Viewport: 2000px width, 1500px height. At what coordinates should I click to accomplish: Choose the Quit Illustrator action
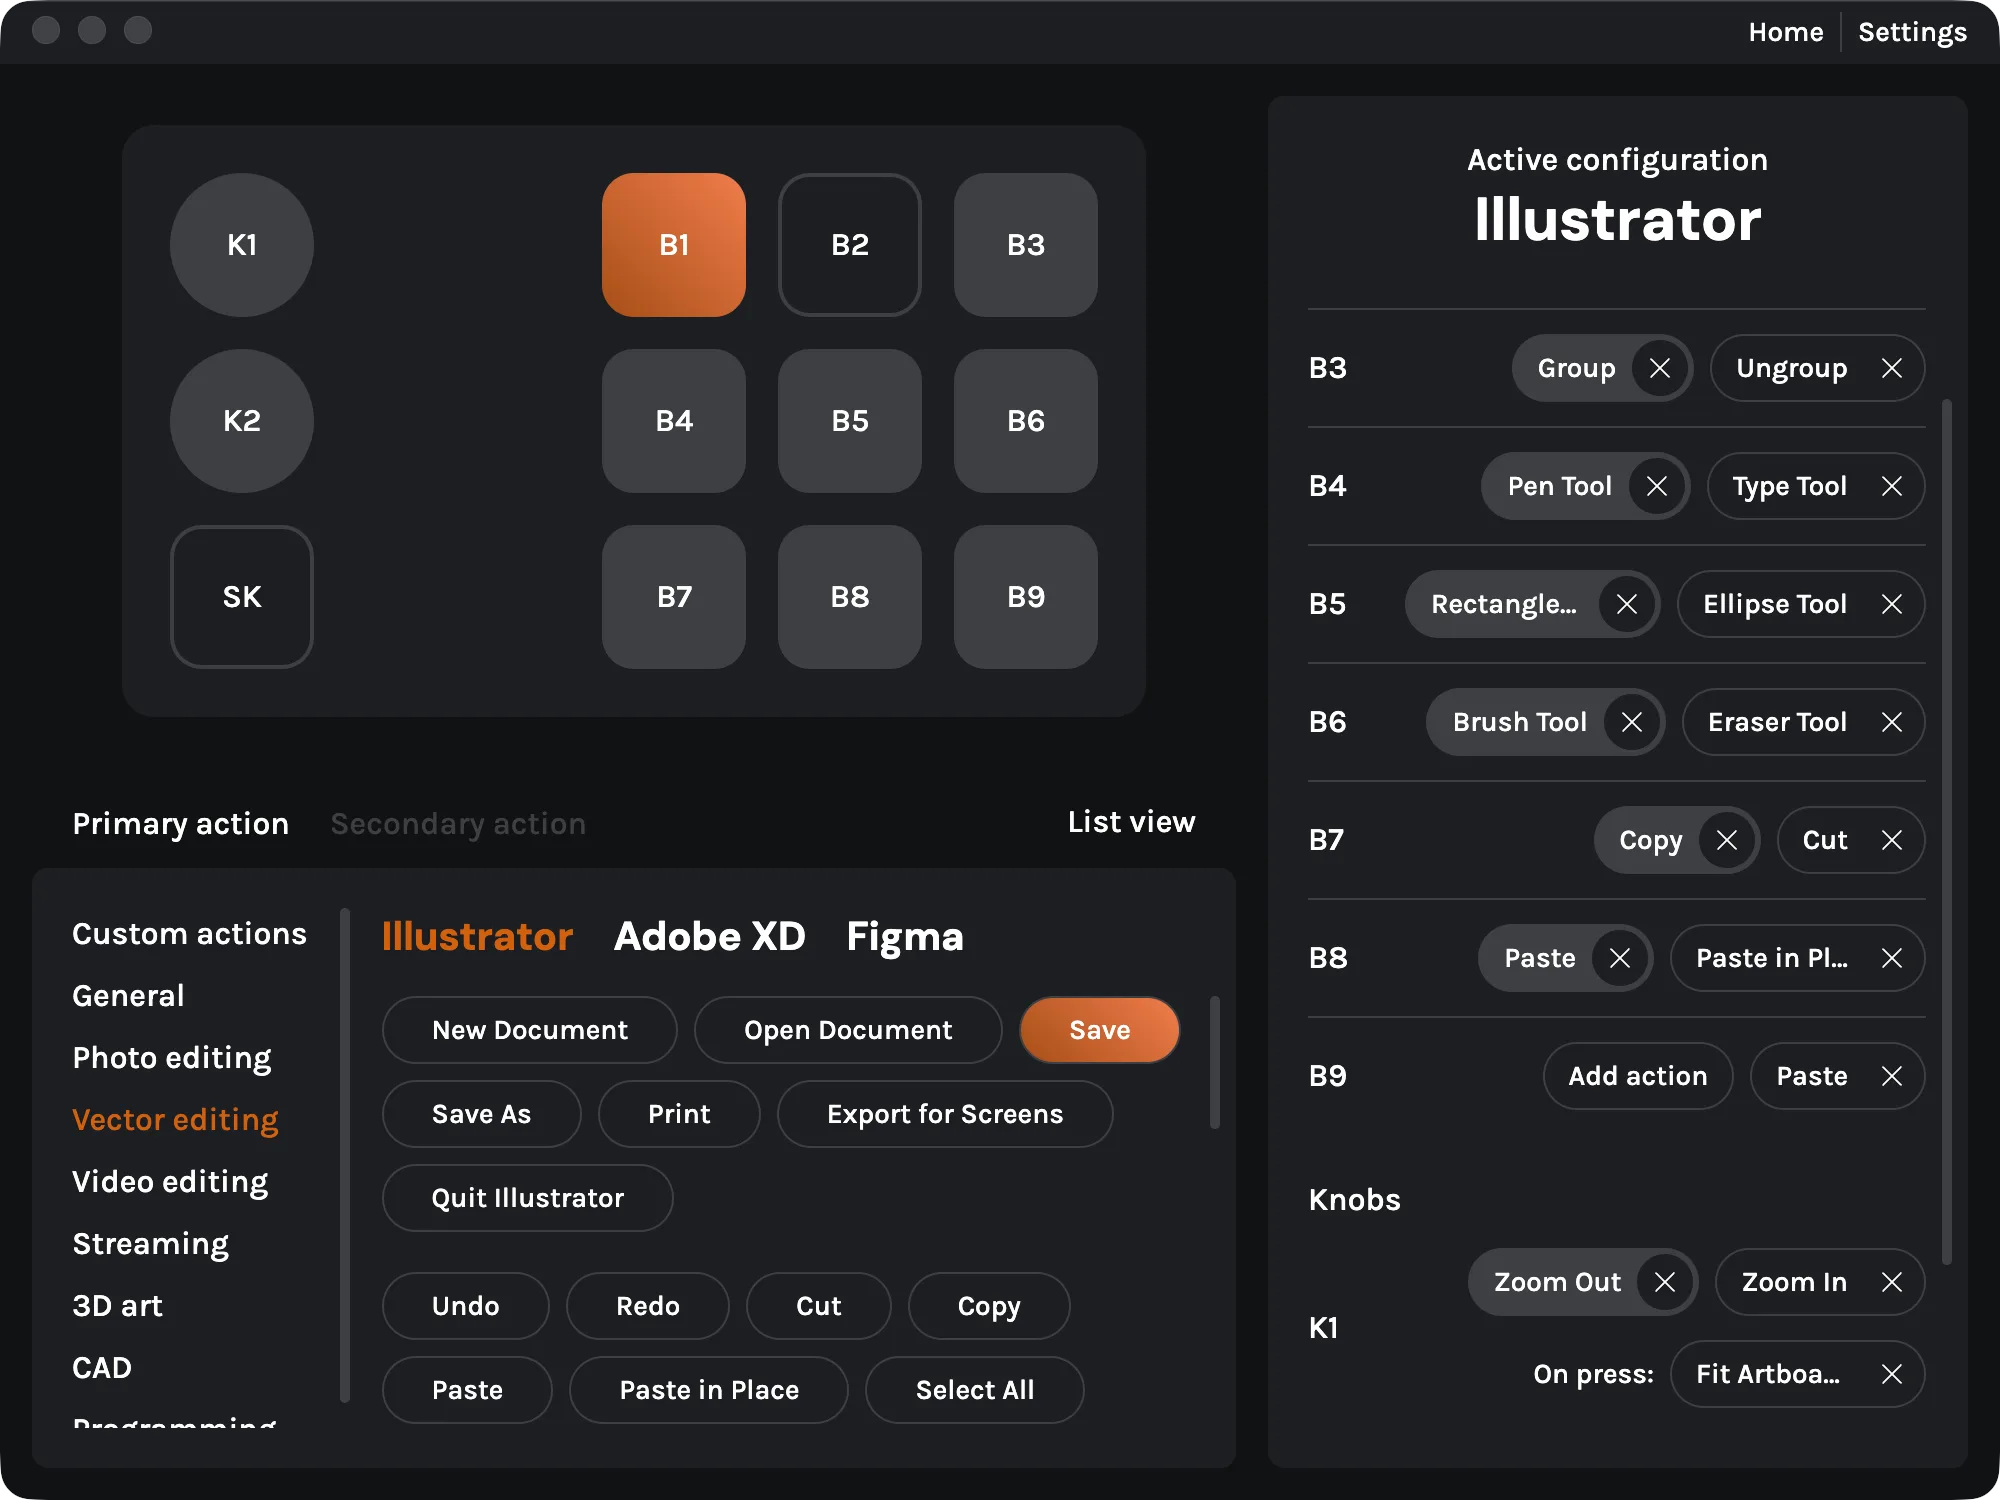click(527, 1198)
